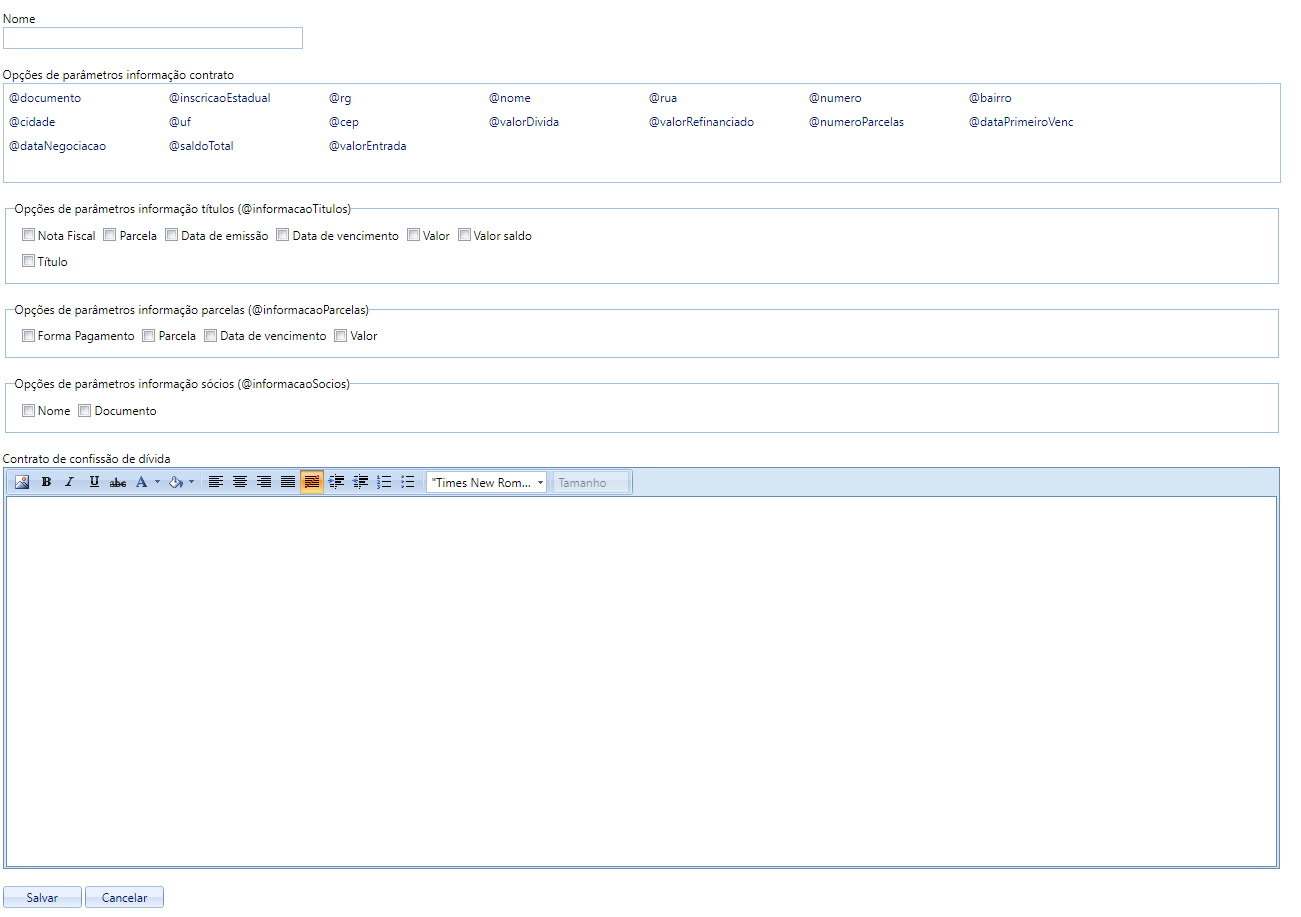Select the @dataPrimeiroVenc parameter

[x=1021, y=122]
